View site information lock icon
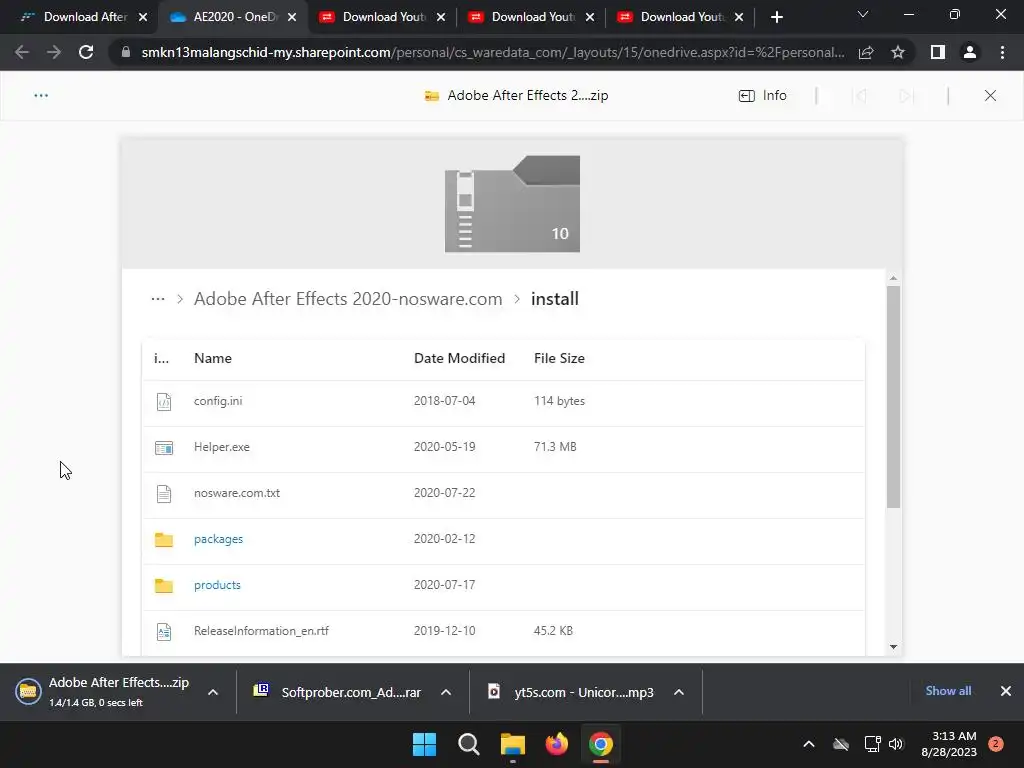 (125, 52)
